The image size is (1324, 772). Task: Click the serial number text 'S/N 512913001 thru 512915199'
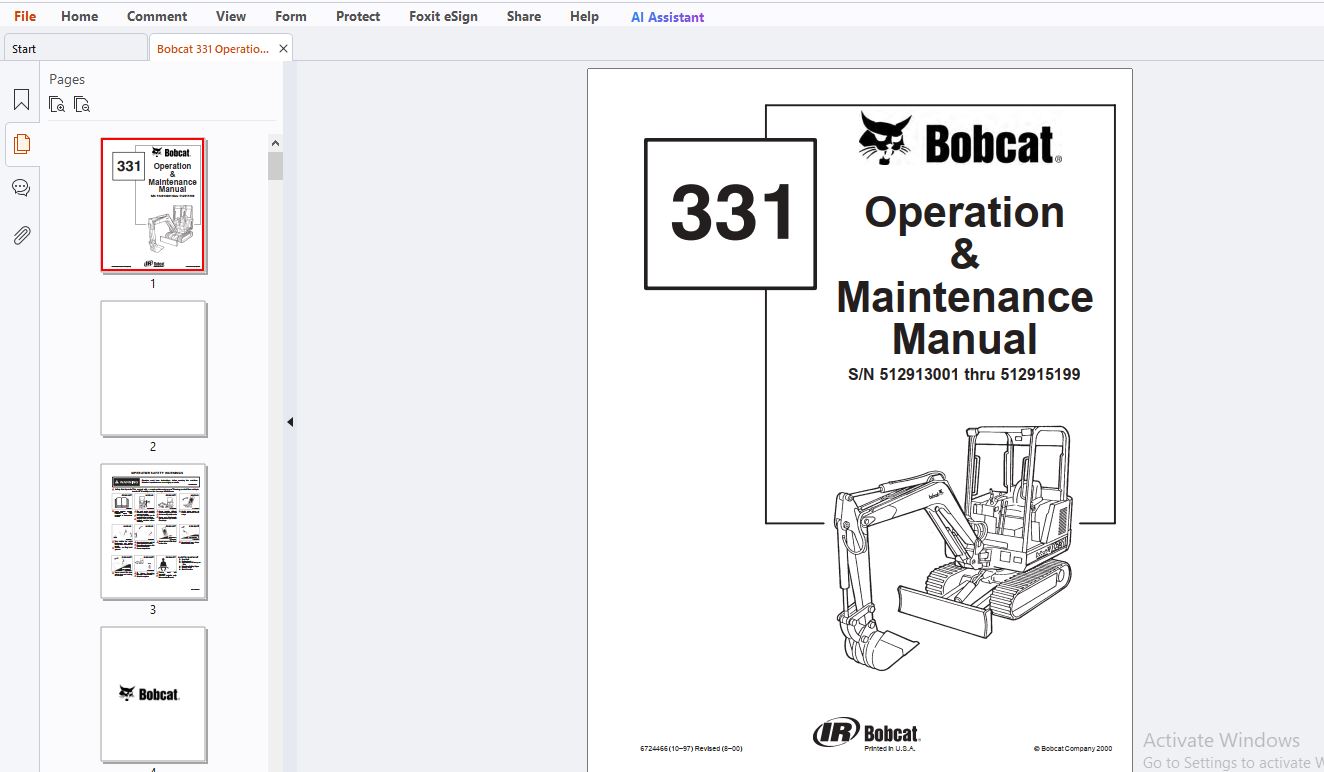pos(964,375)
